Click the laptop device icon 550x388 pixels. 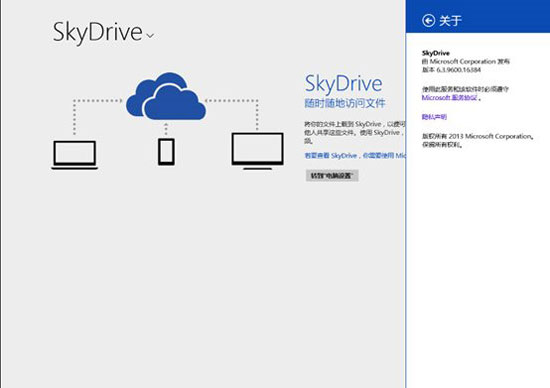coord(74,155)
